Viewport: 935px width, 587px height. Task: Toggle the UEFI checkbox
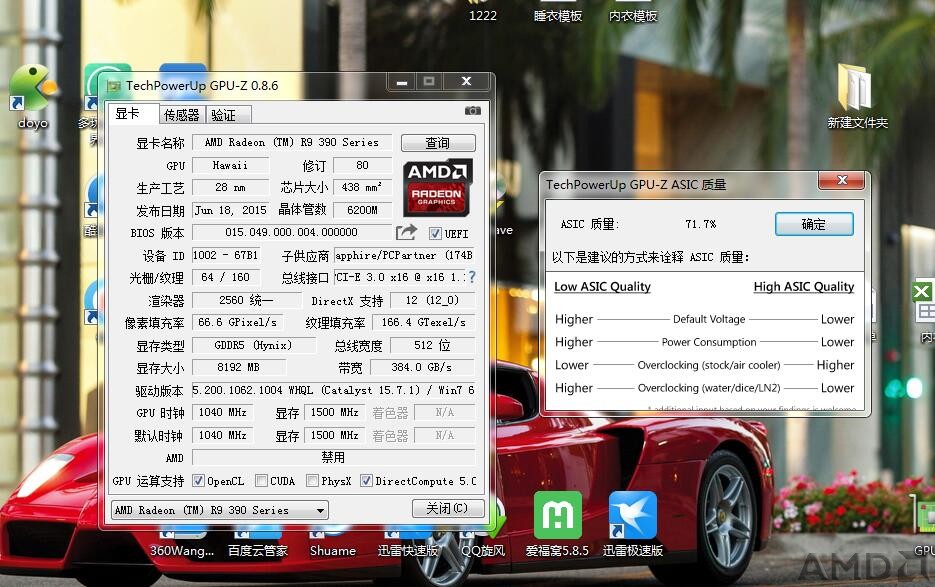click(x=435, y=233)
